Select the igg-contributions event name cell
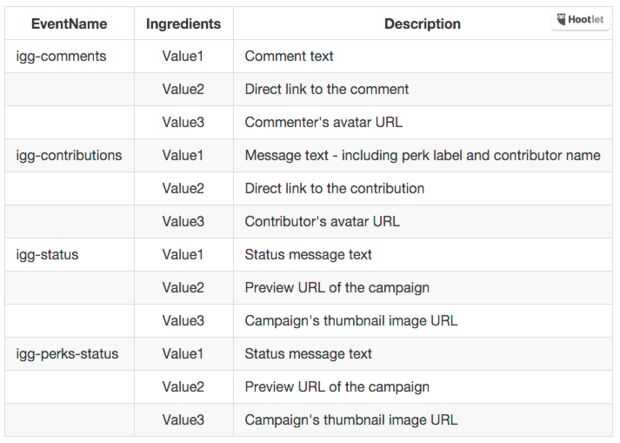620x443 pixels. 69,155
